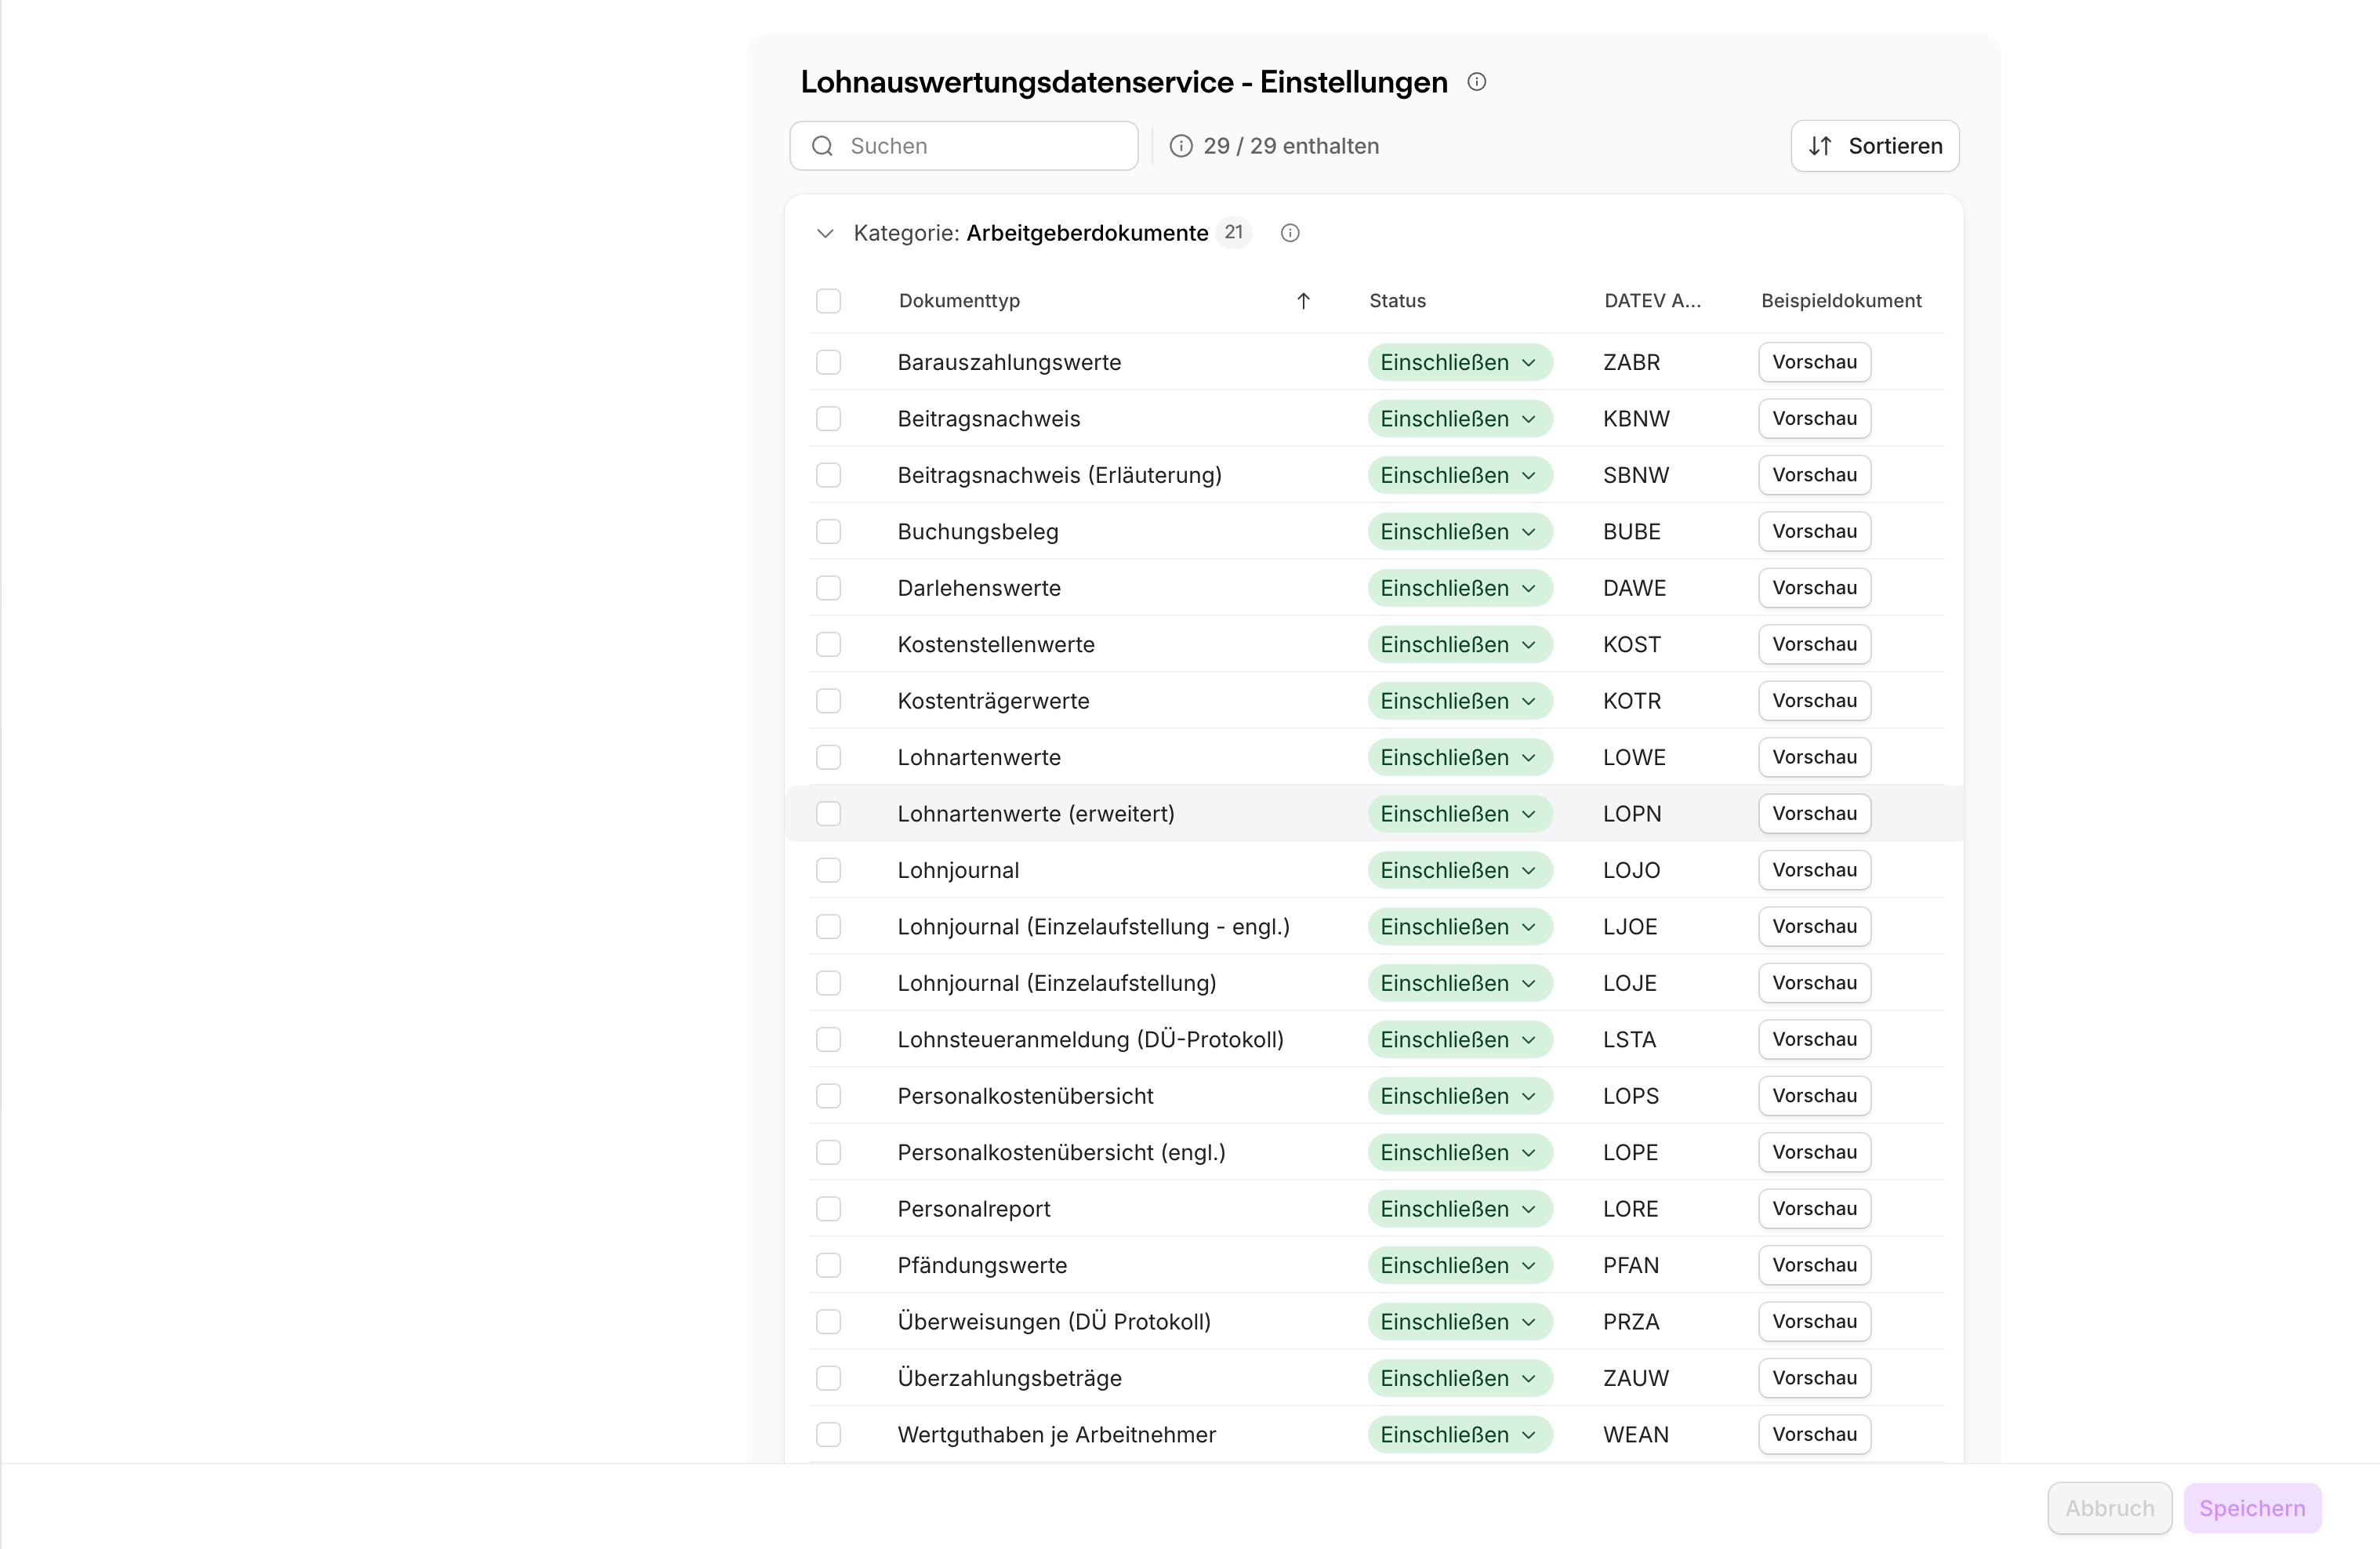Image resolution: width=2380 pixels, height=1549 pixels.
Task: Click the Abbruch button
Action: tap(2110, 1508)
